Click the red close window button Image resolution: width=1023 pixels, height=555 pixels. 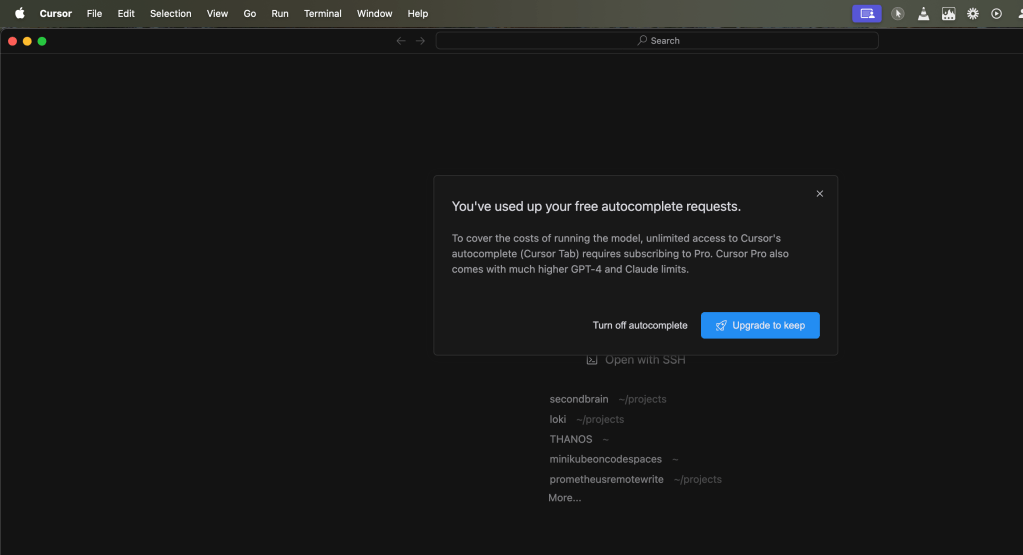pos(12,41)
